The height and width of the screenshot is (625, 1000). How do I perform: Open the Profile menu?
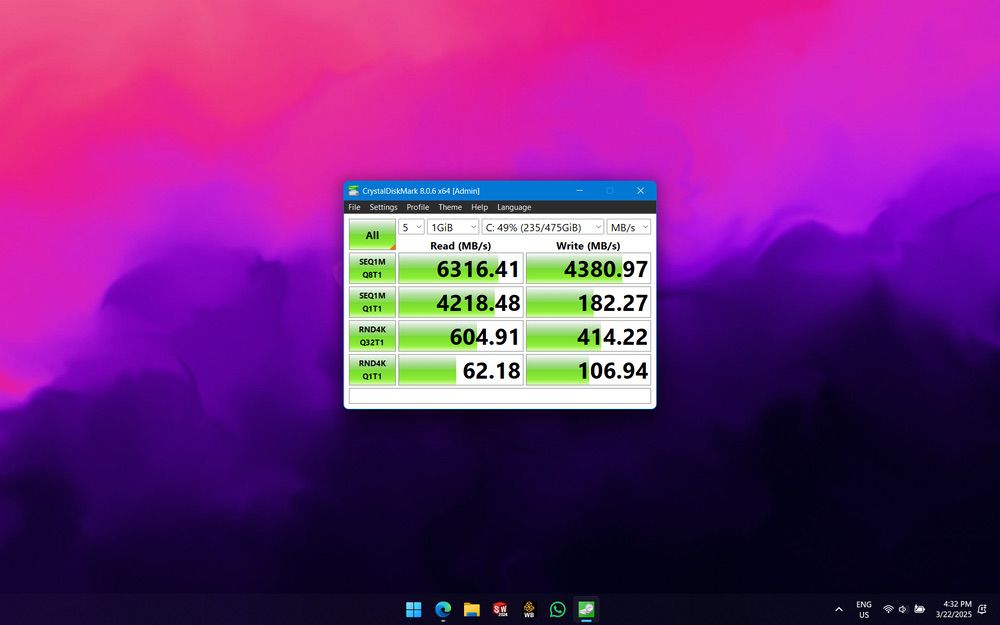click(418, 207)
